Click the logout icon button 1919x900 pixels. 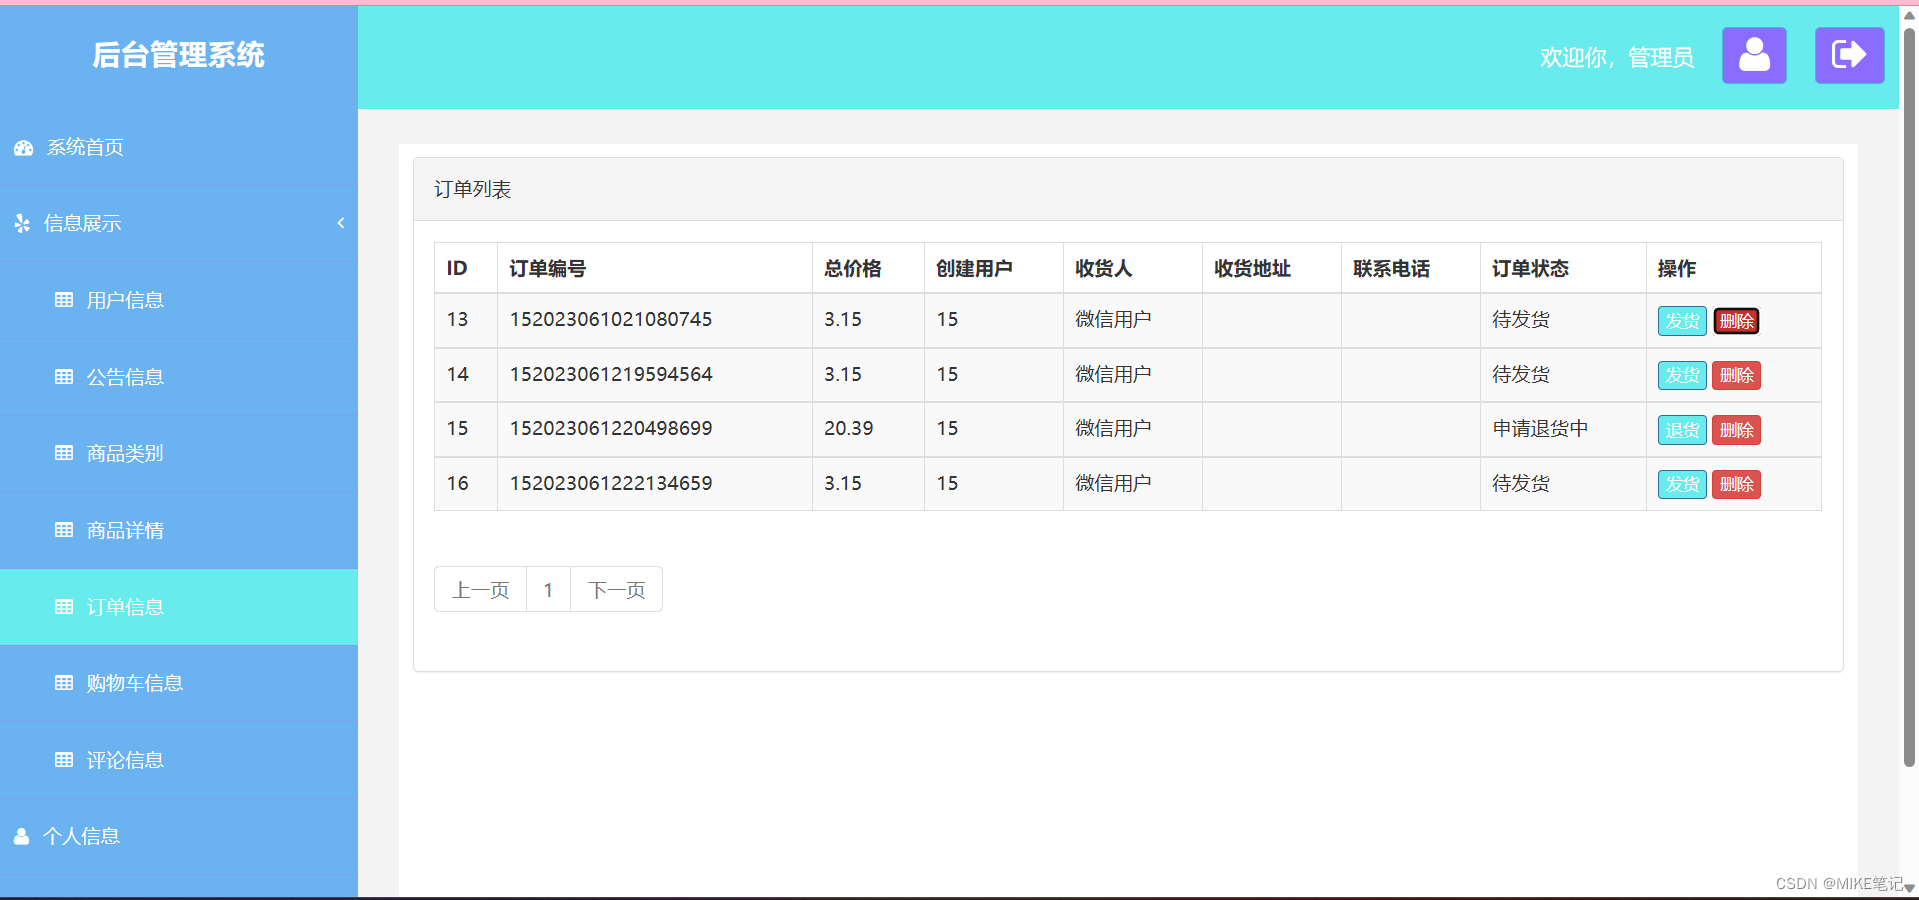pos(1849,55)
